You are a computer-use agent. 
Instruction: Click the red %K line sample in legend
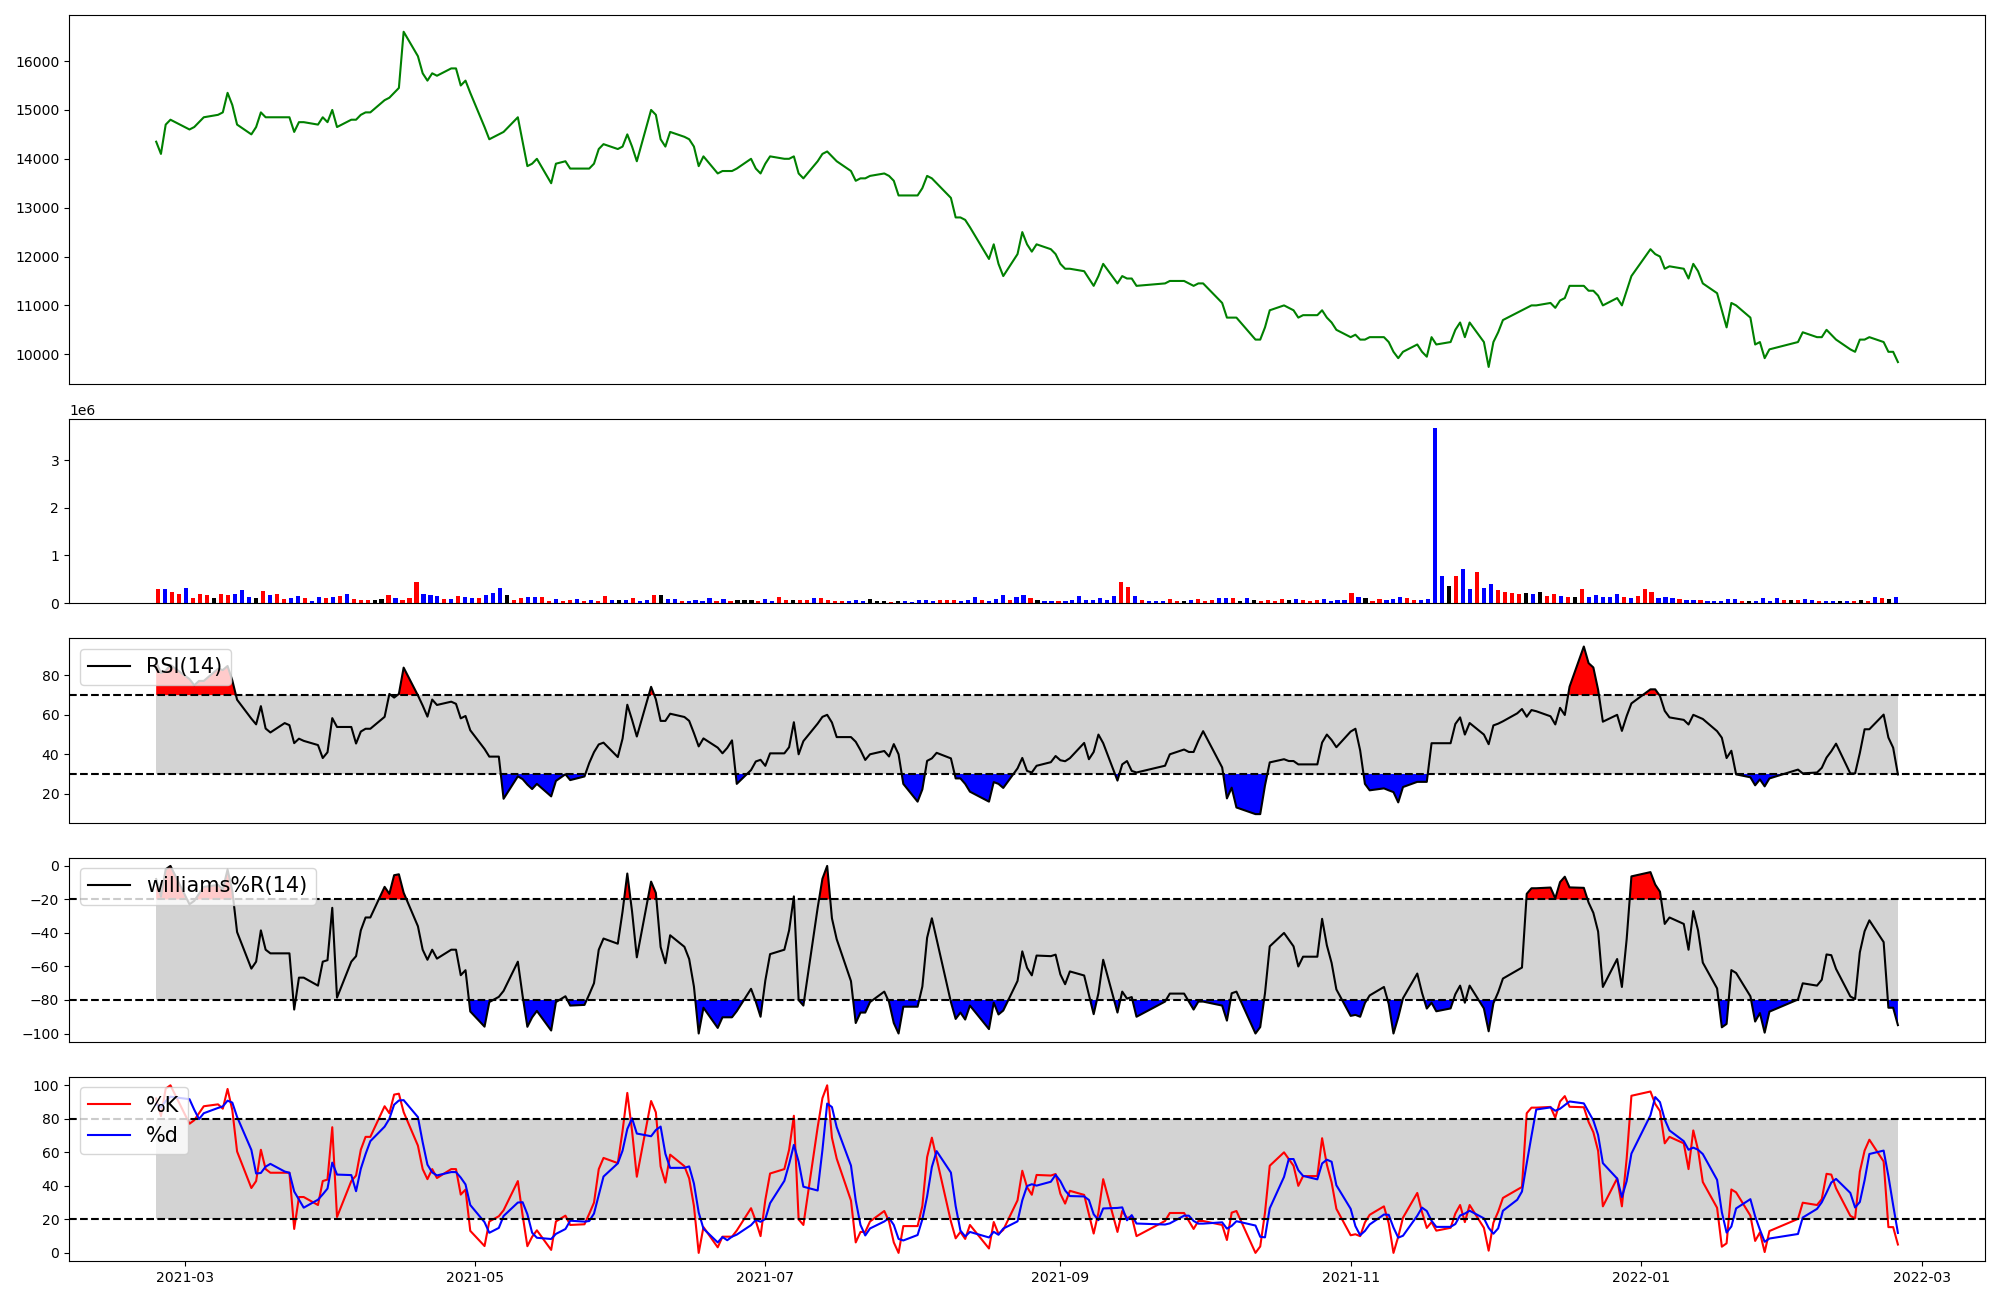(109, 1105)
